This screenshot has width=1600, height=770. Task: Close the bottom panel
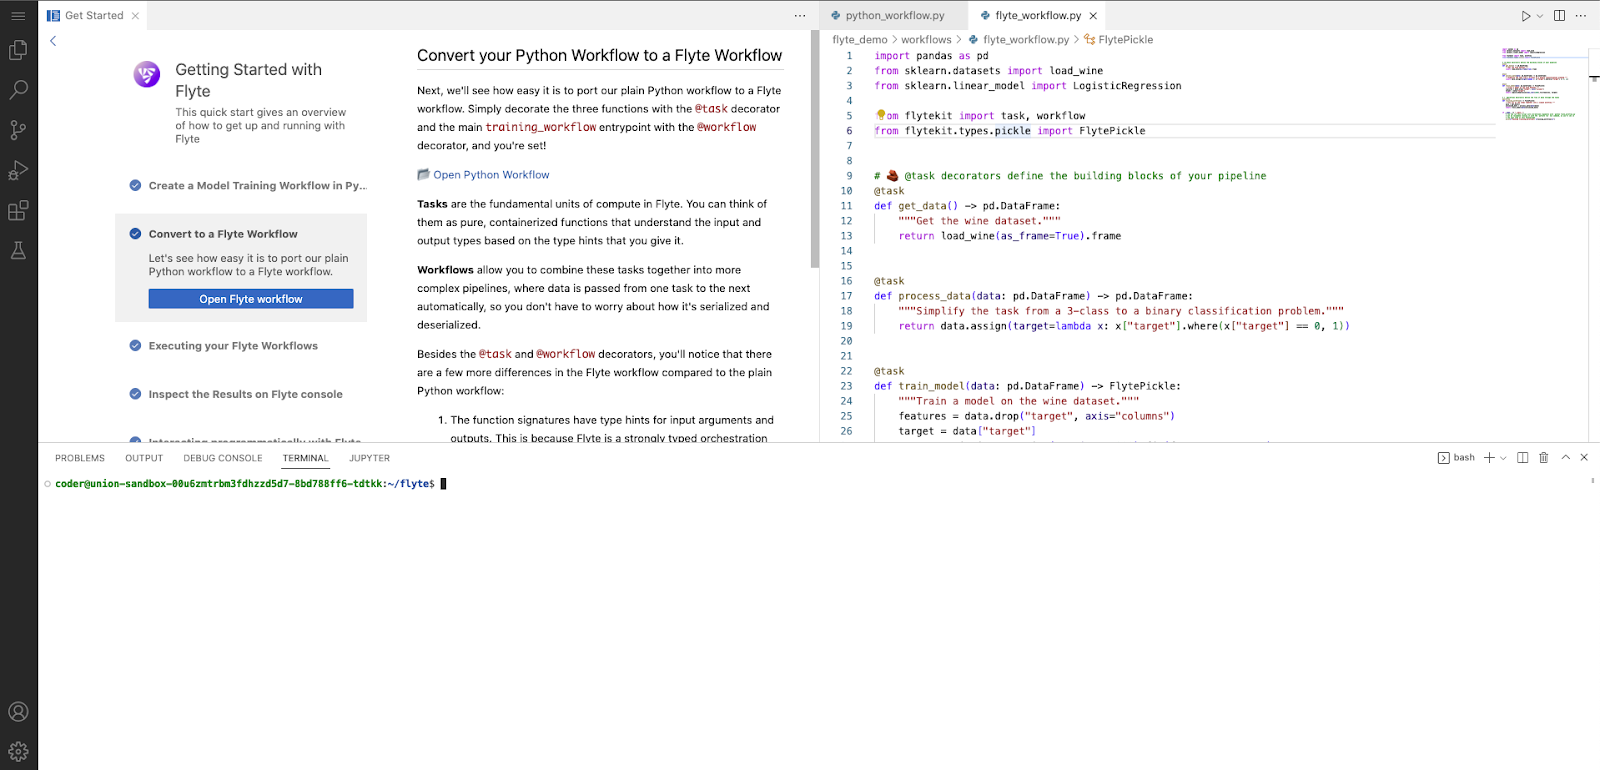tap(1584, 458)
